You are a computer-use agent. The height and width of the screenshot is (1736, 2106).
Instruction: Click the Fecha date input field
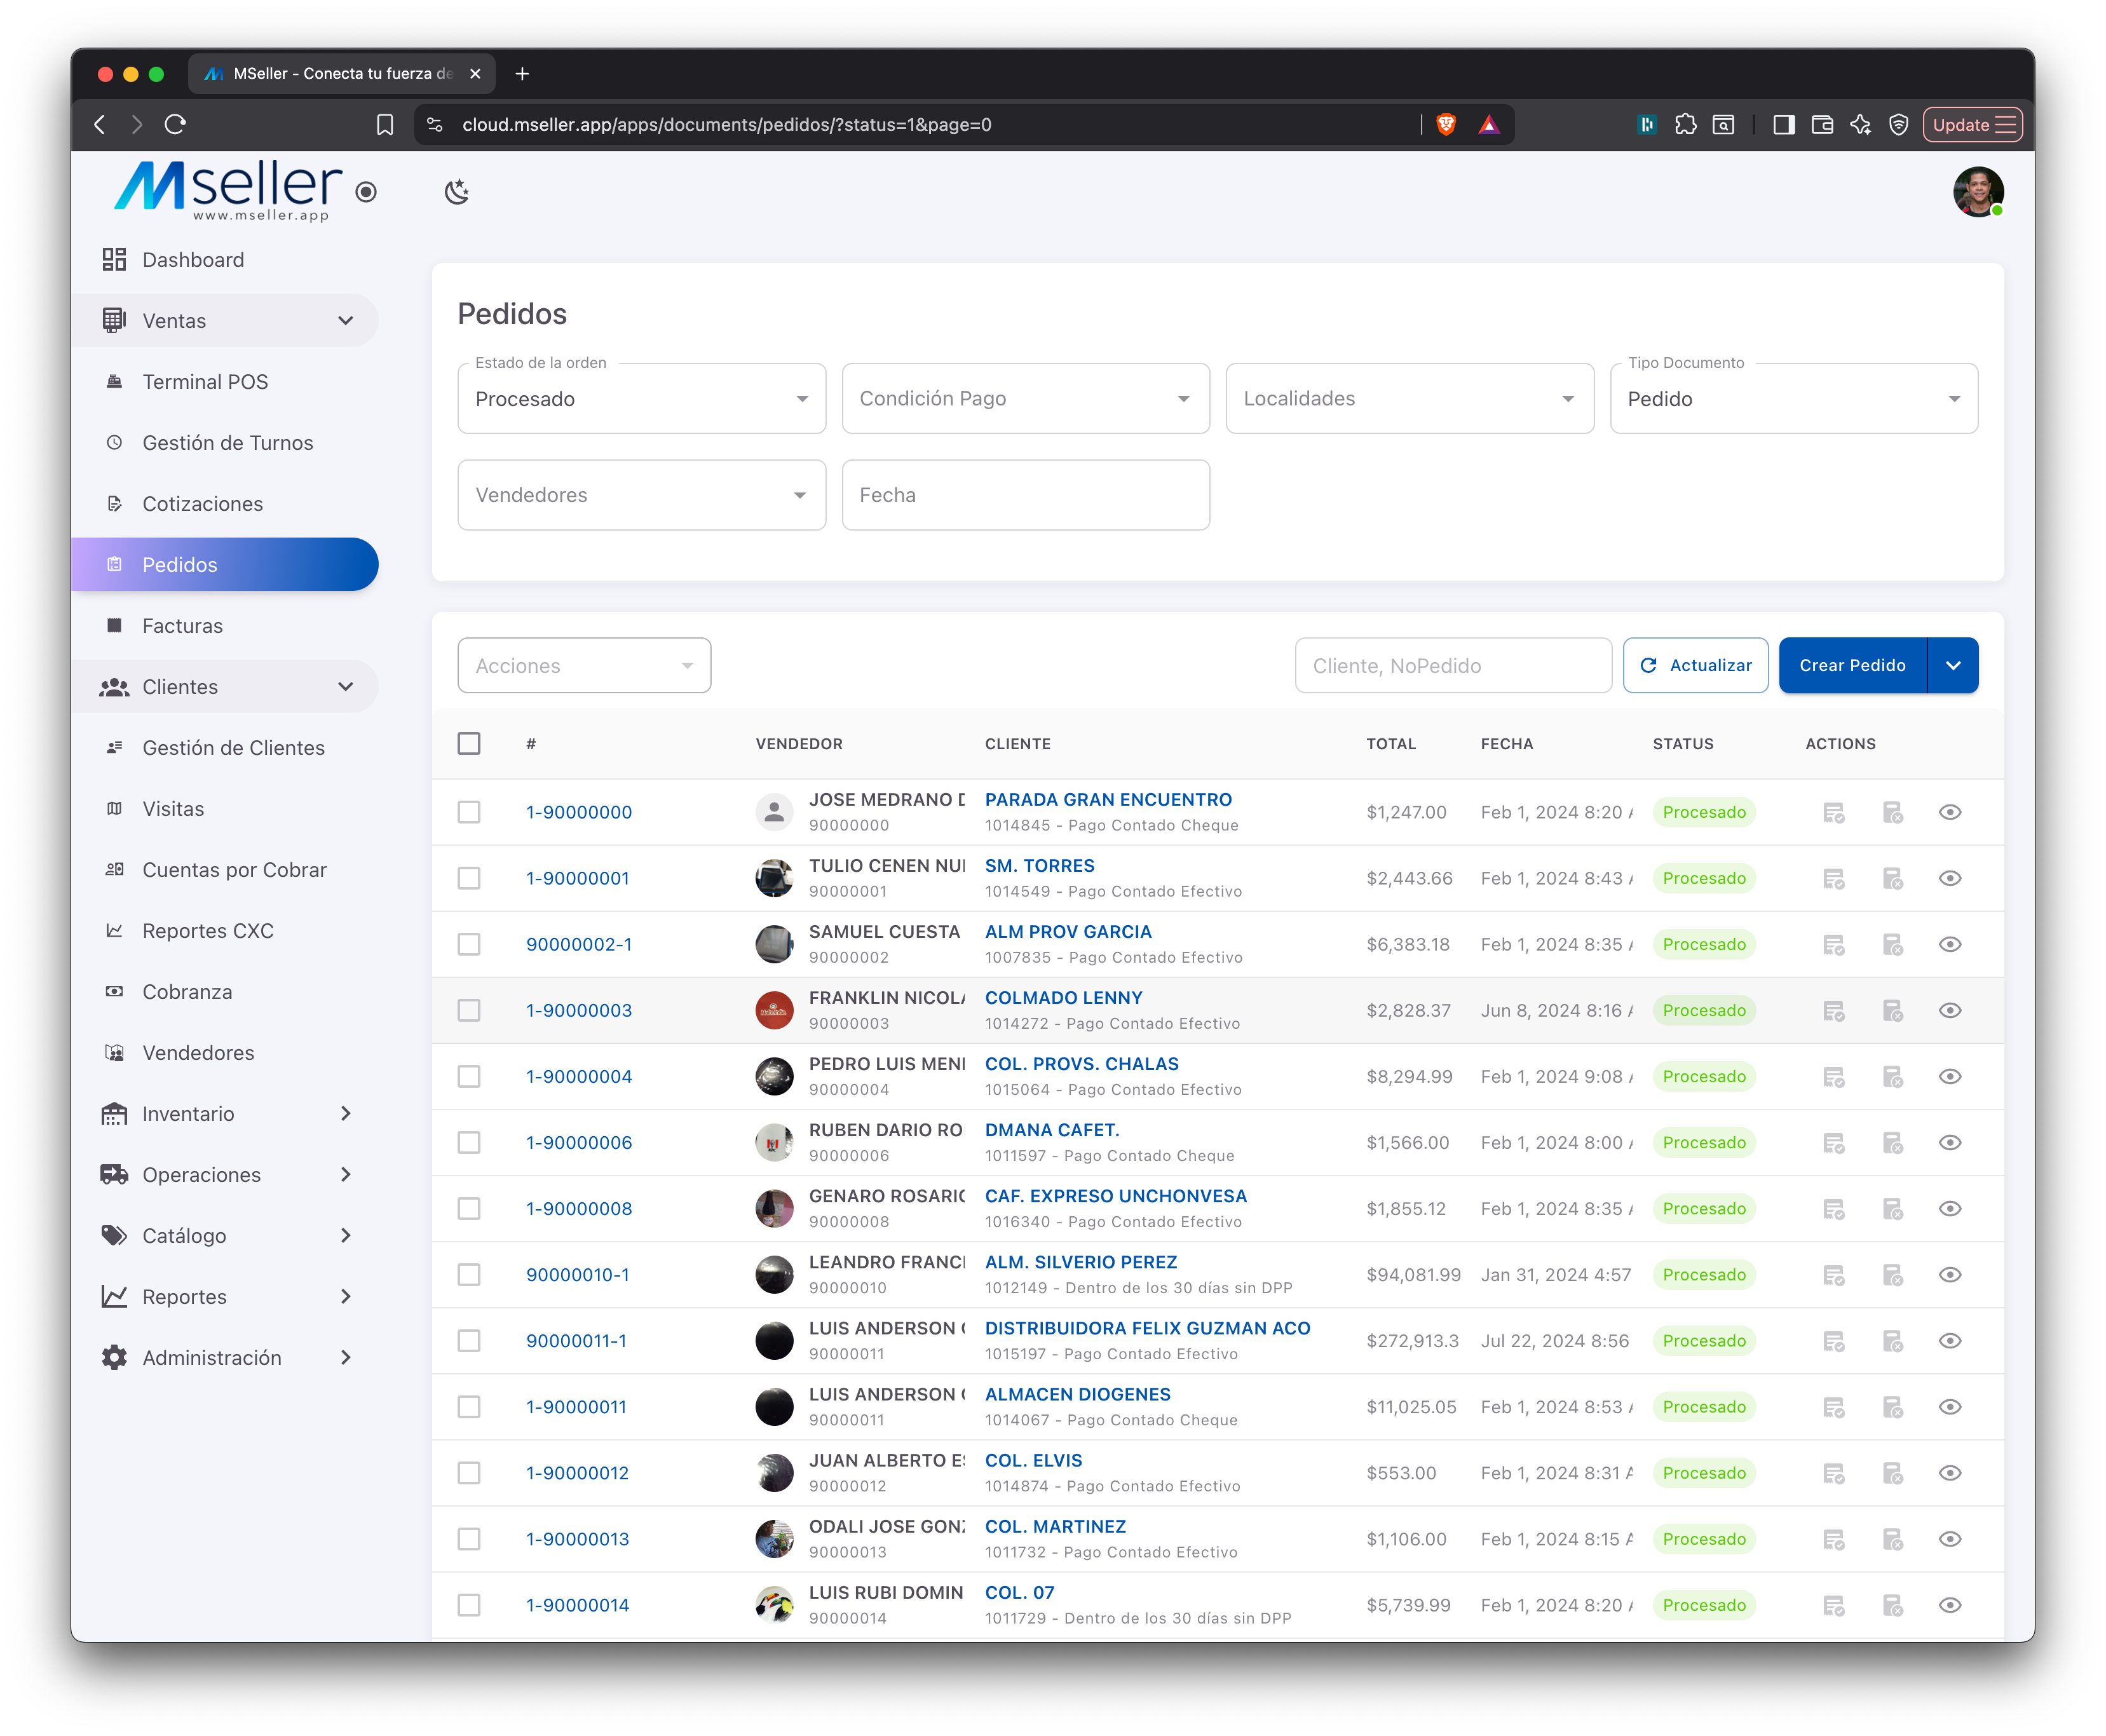pos(1025,495)
